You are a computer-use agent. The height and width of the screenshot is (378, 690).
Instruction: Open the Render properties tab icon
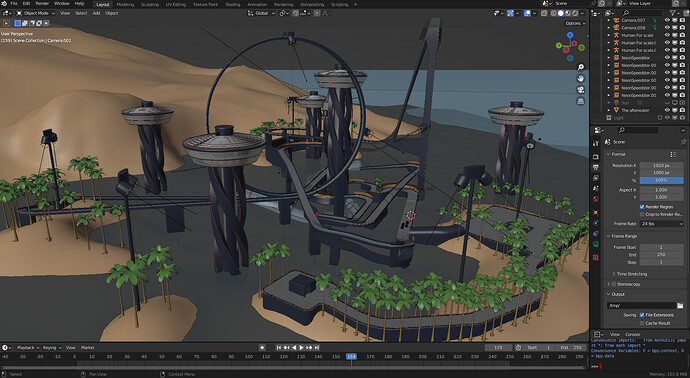coord(595,157)
